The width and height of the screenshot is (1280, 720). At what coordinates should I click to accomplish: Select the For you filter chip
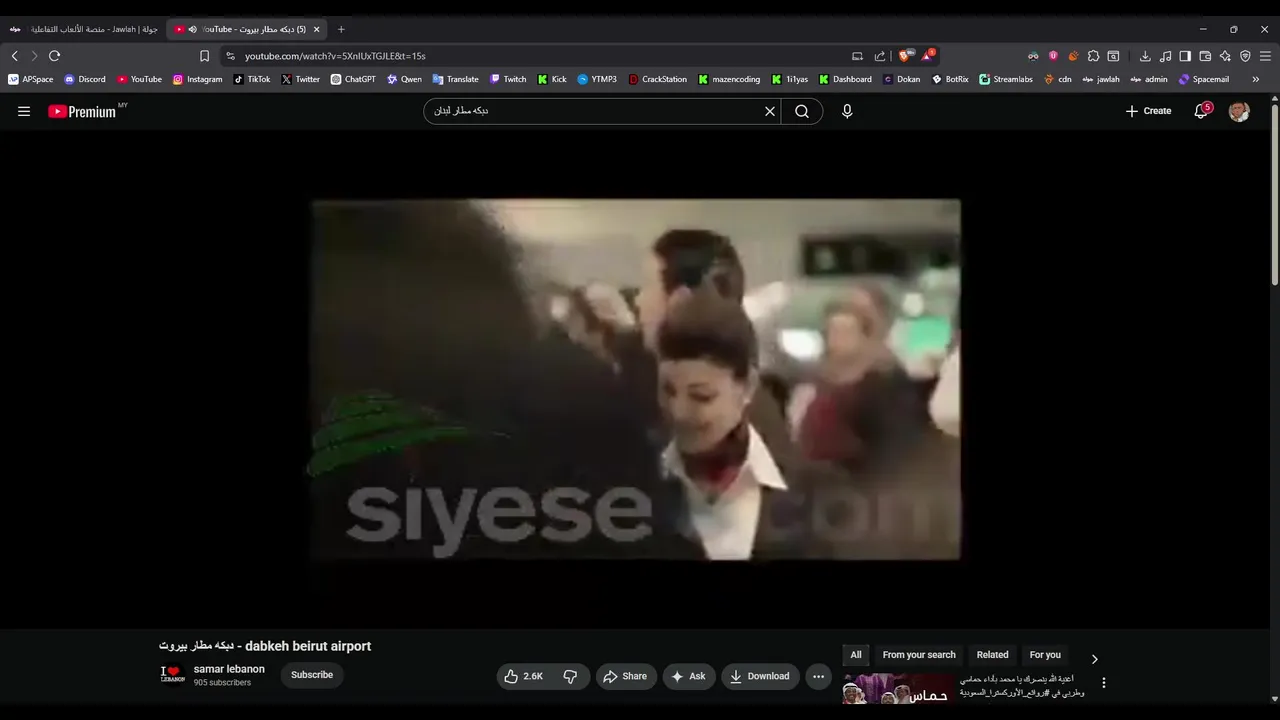1045,655
